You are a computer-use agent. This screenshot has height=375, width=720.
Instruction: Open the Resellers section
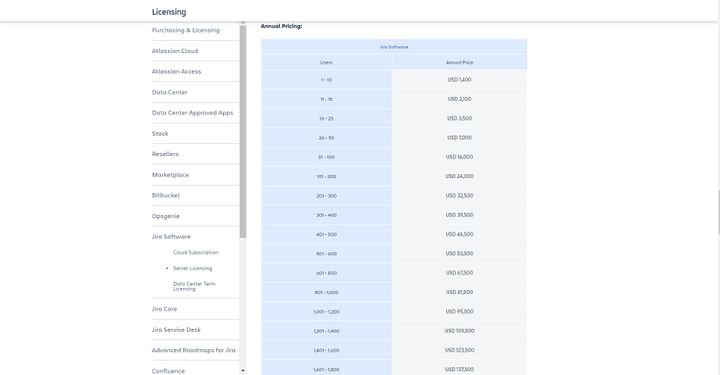(x=165, y=154)
